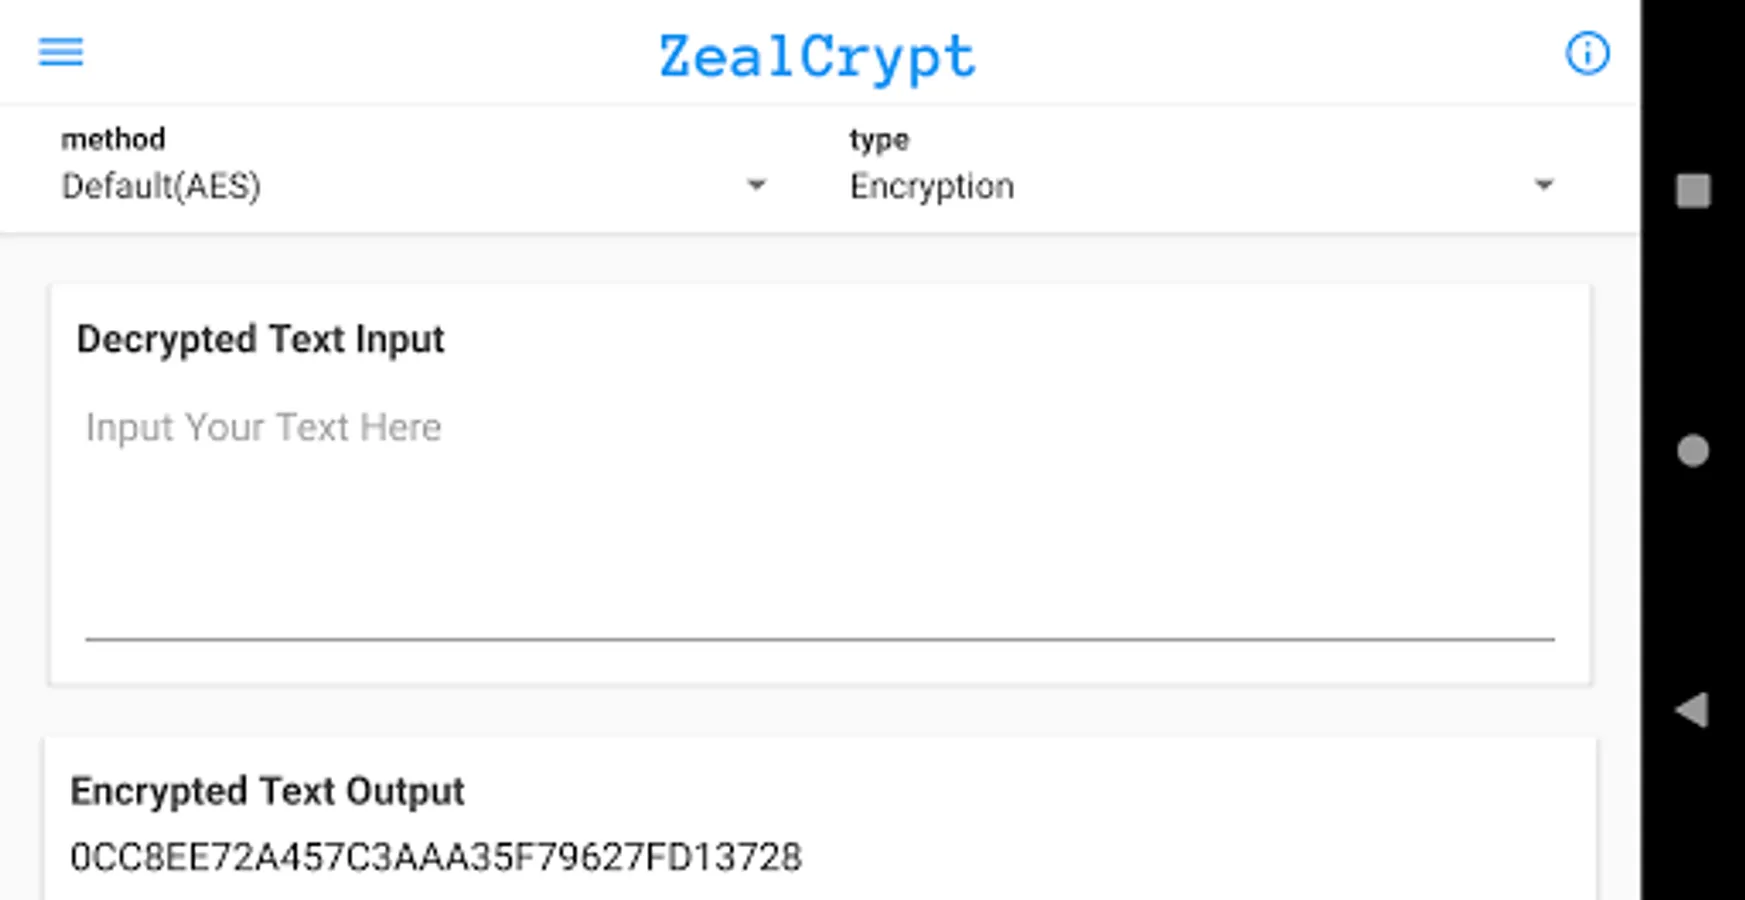
Task: Focus the 'Input Your Text Here' field
Action: (x=263, y=428)
